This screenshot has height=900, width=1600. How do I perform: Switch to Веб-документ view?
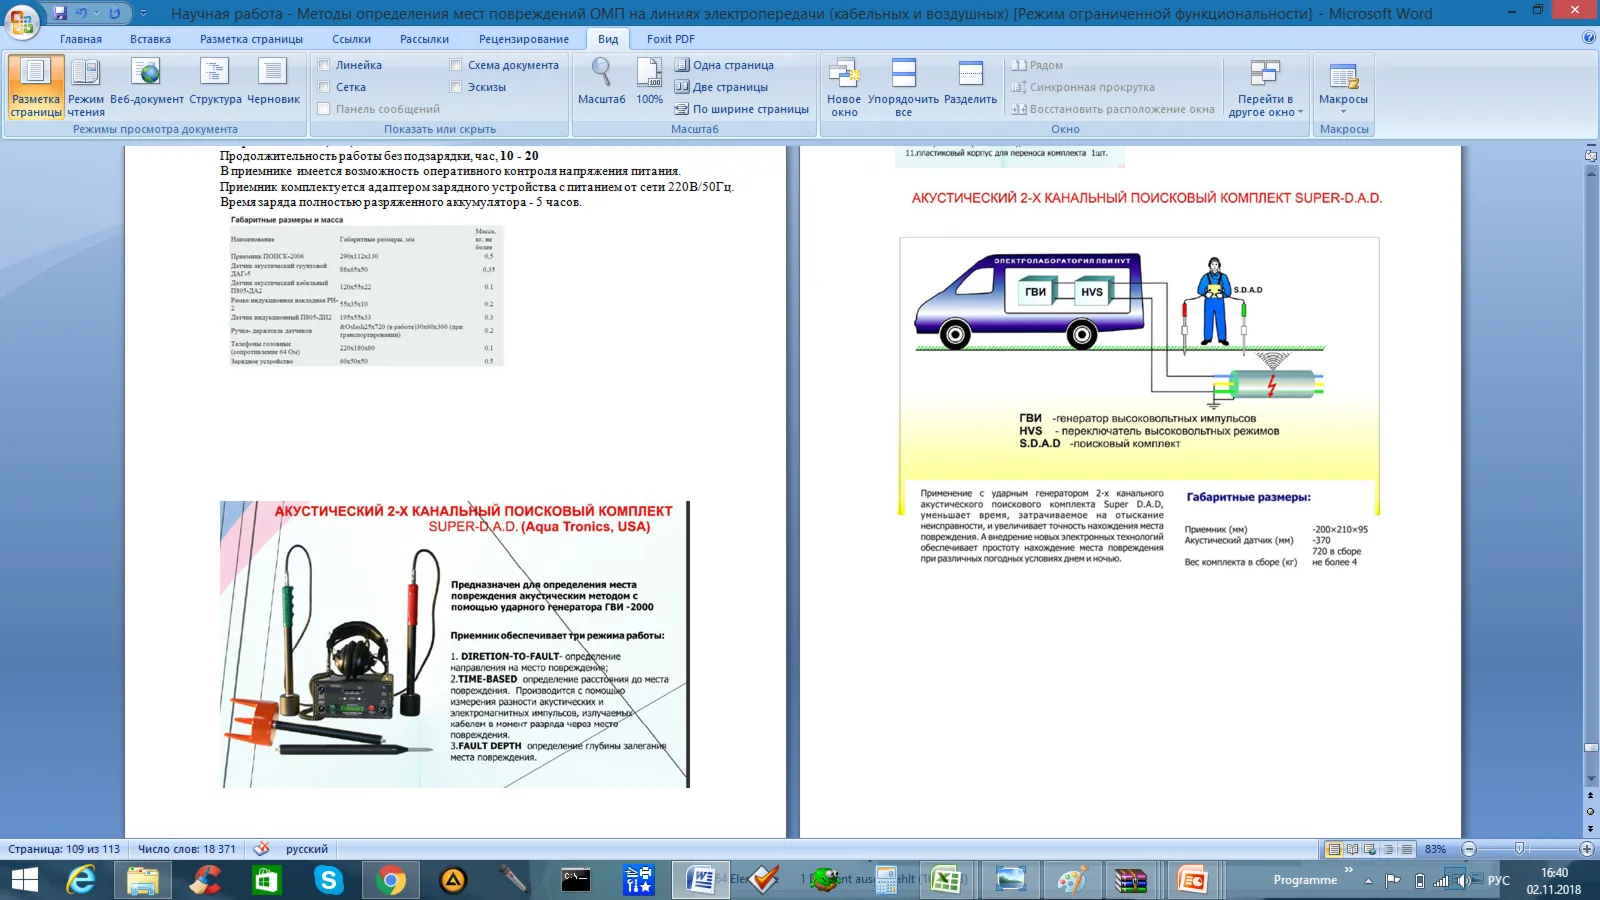147,82
